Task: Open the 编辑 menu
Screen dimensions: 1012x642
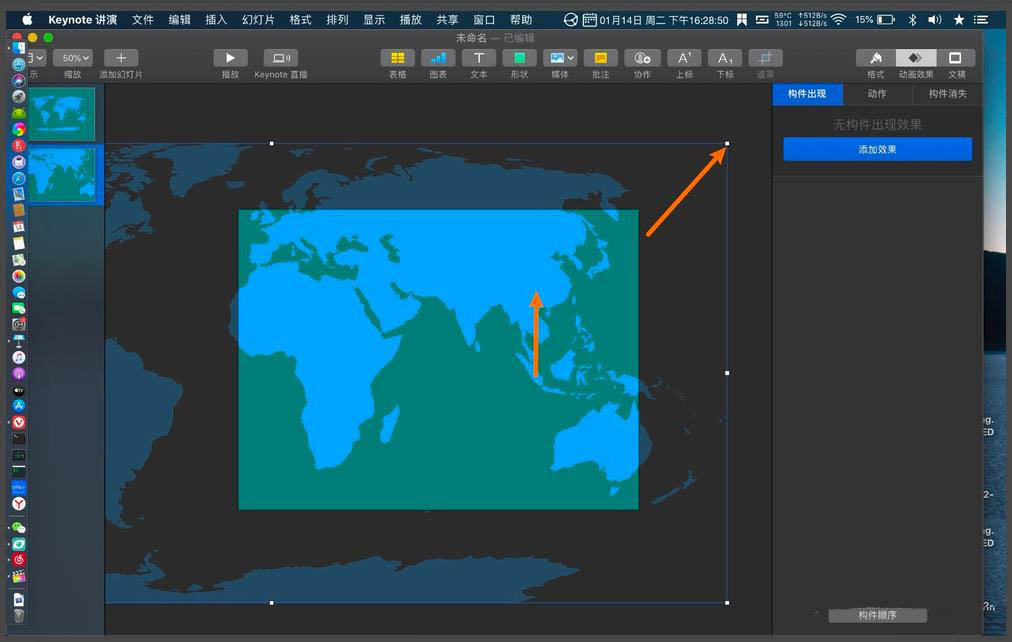Action: (x=179, y=20)
